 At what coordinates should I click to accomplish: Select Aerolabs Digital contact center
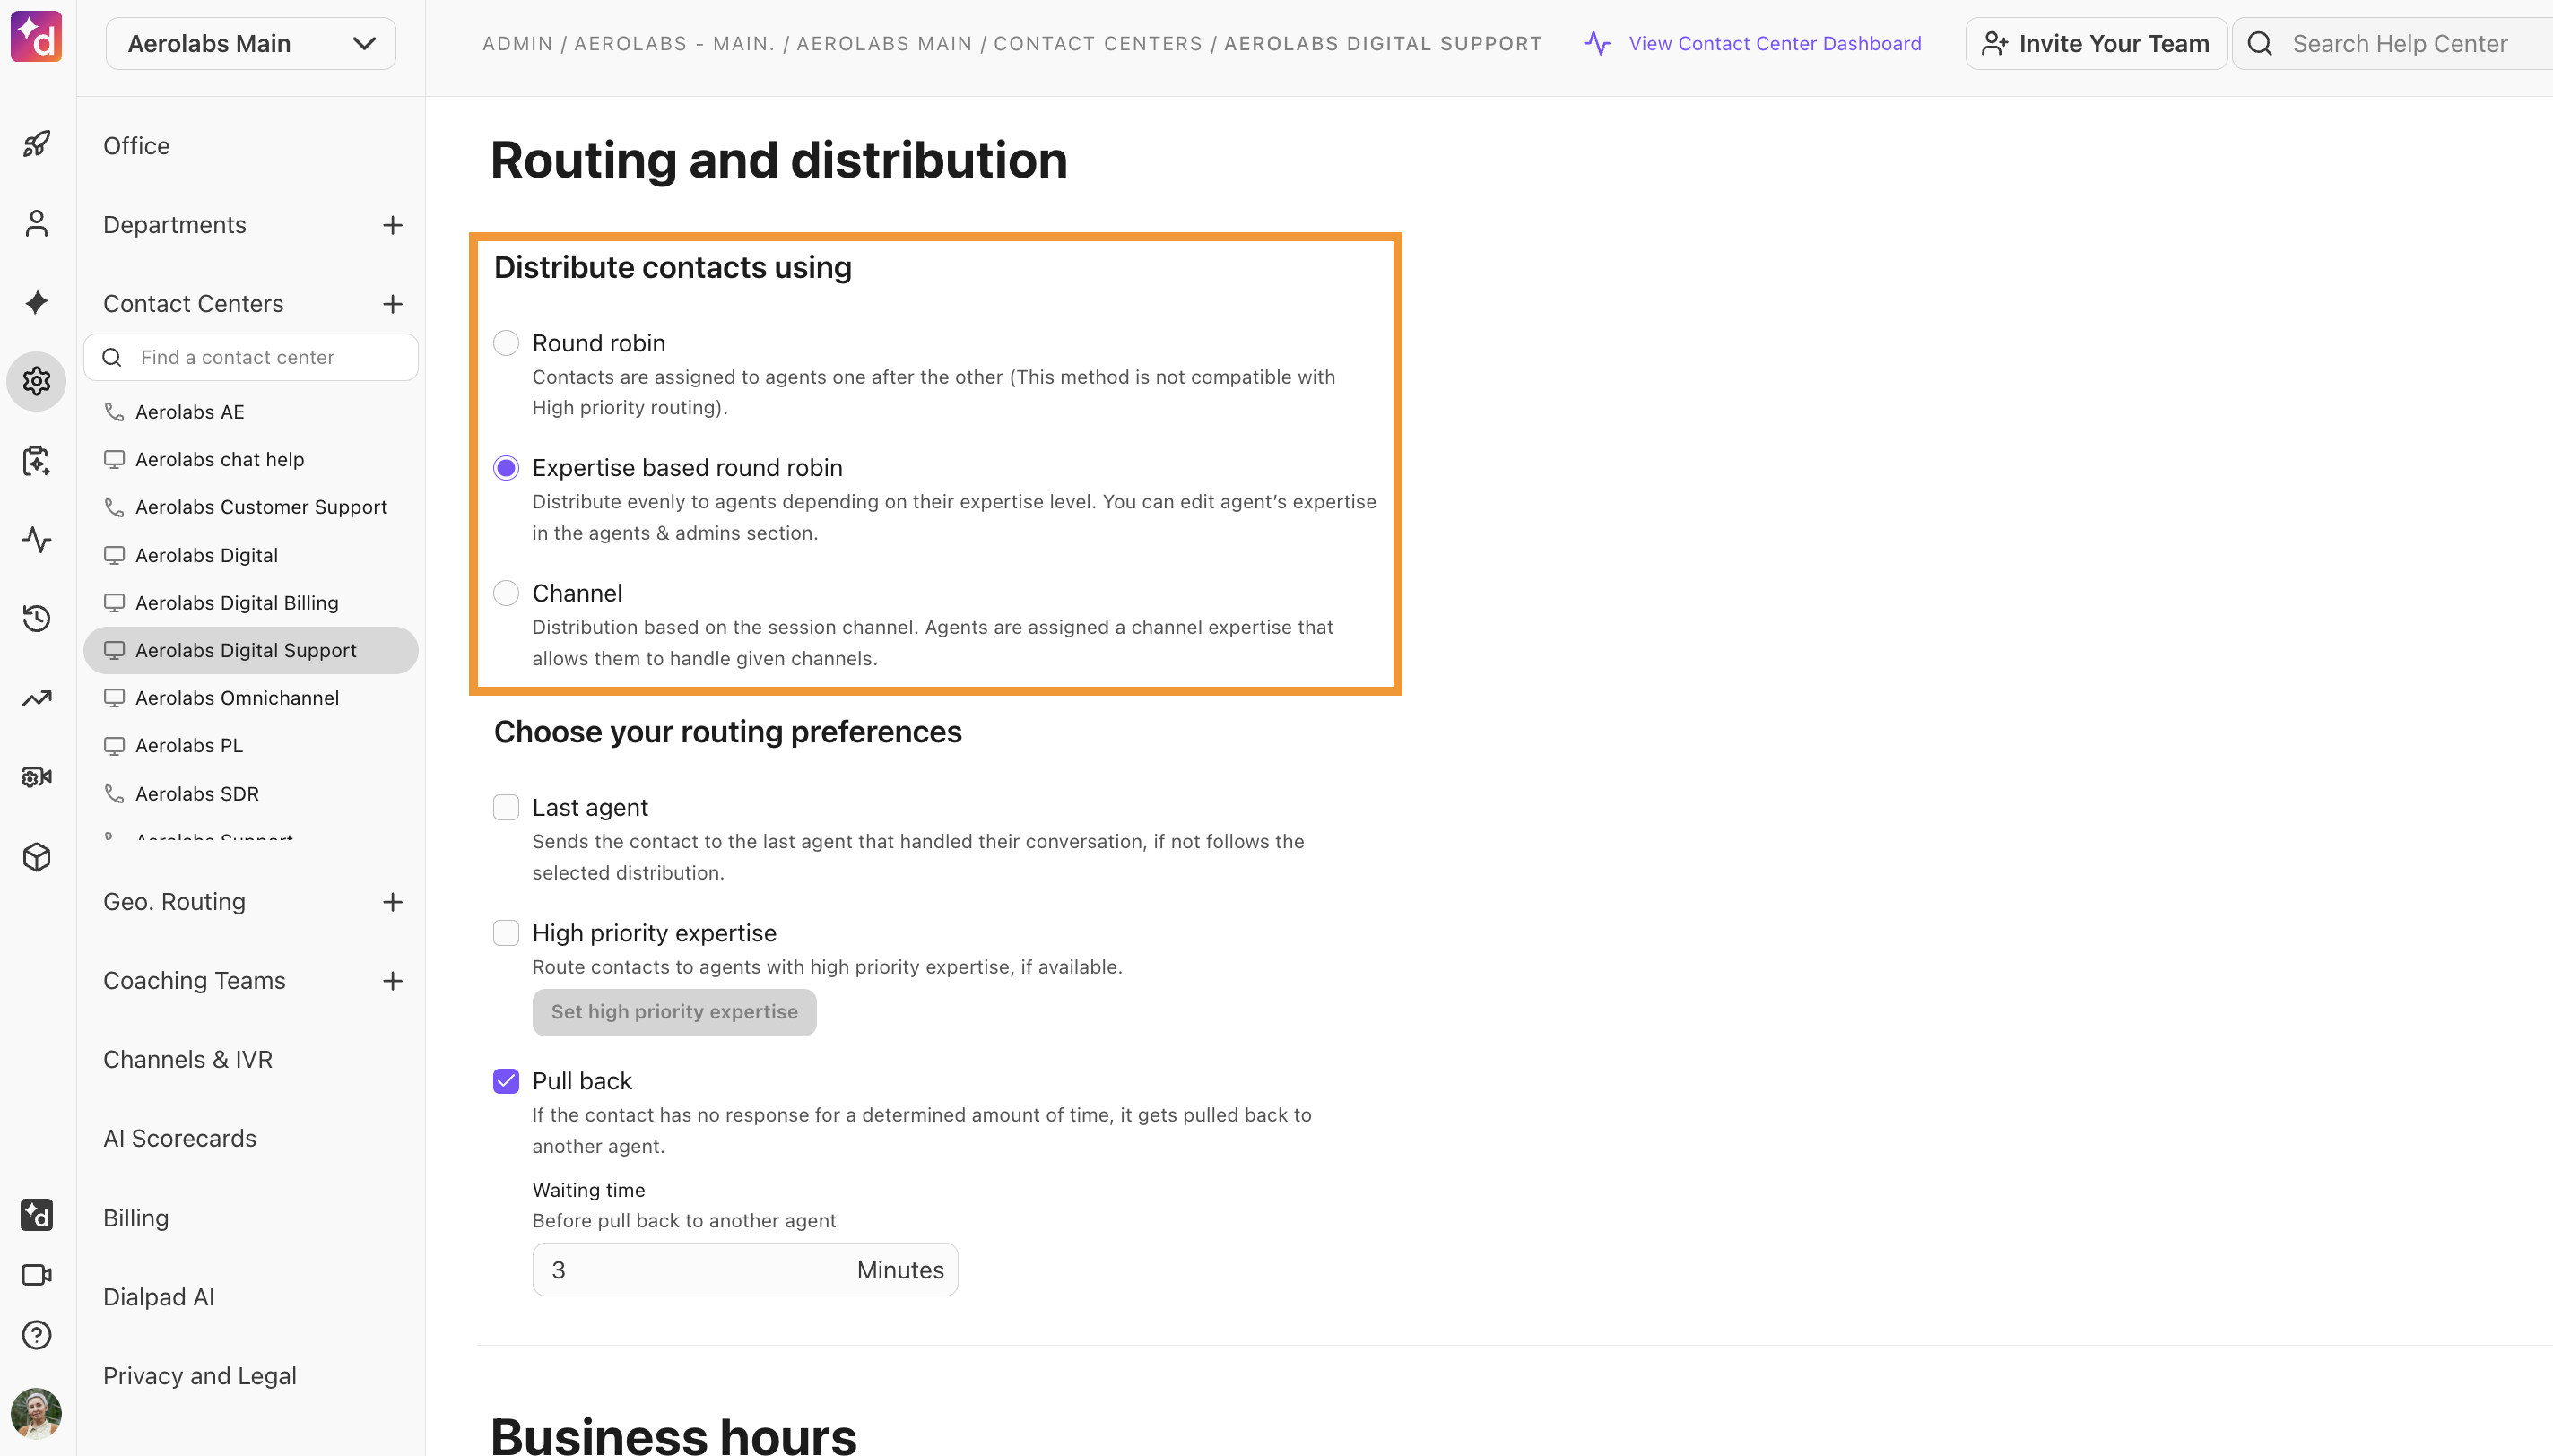pos(251,555)
